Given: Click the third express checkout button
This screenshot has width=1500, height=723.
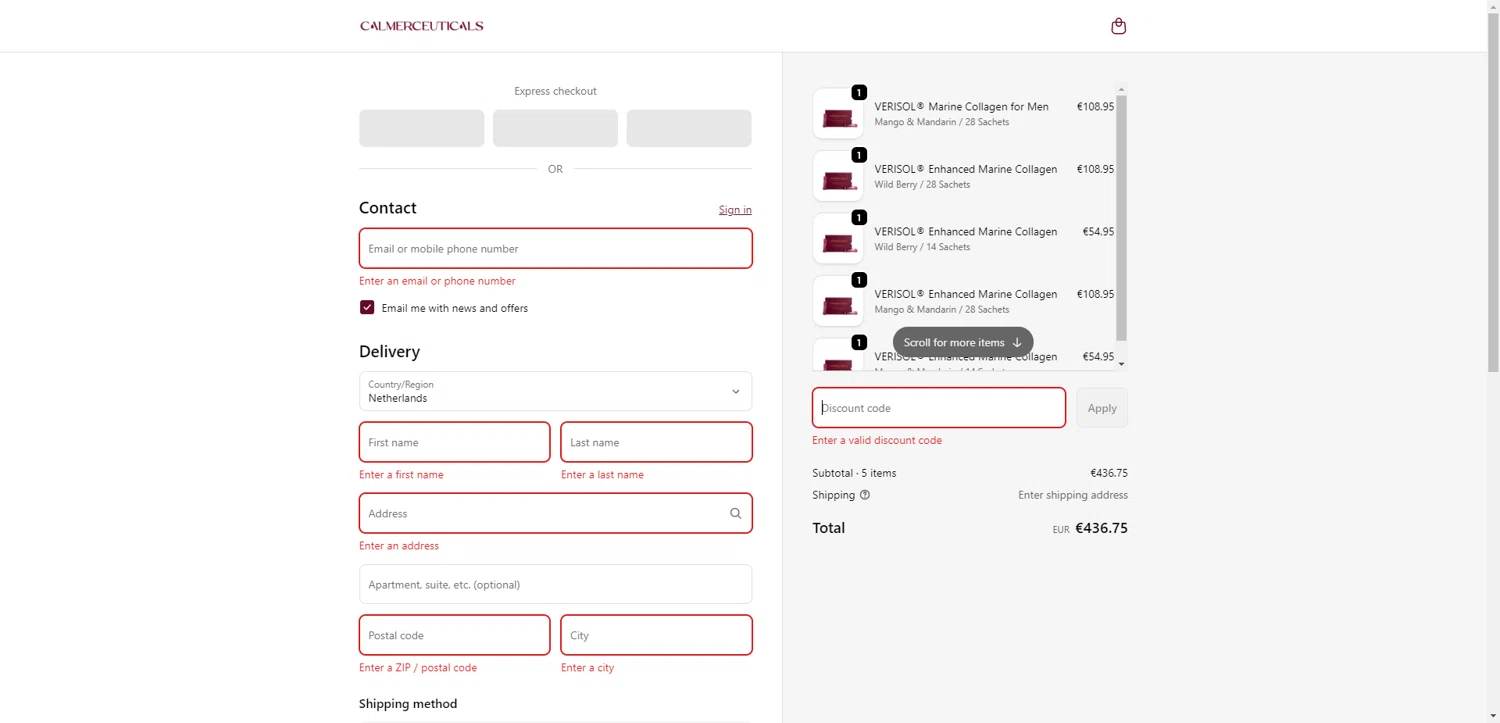Looking at the screenshot, I should click(688, 129).
